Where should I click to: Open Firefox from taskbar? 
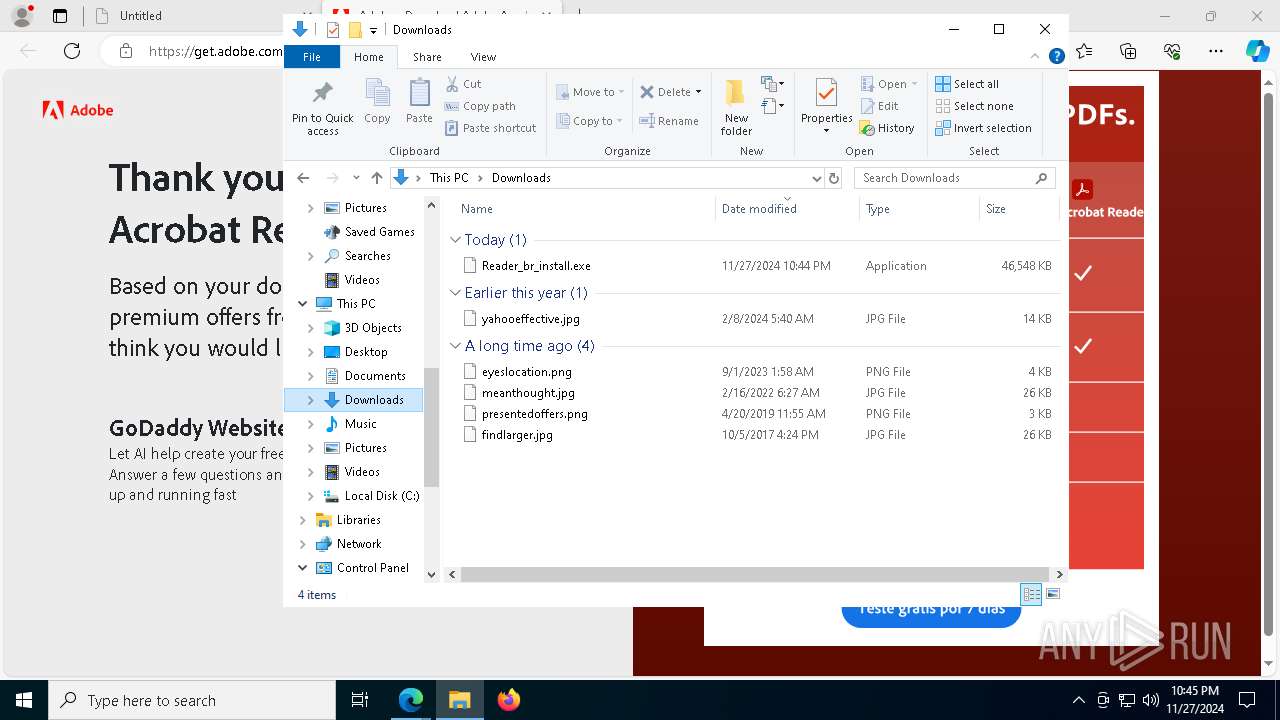[x=509, y=700]
